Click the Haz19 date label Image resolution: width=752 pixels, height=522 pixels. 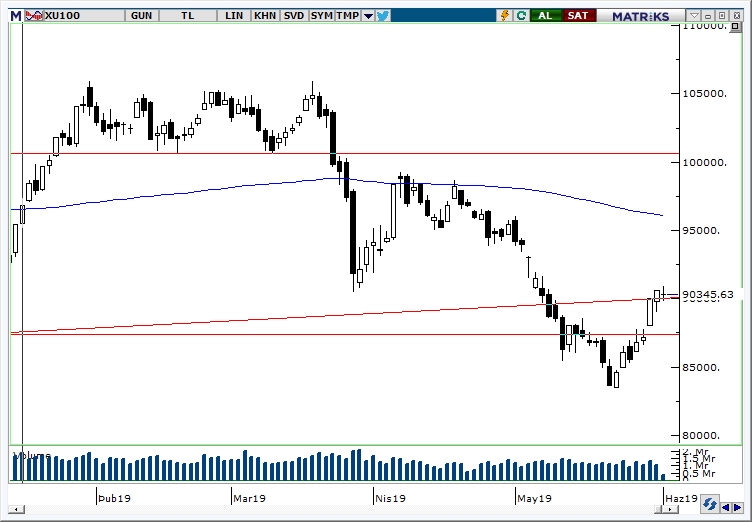(682, 498)
